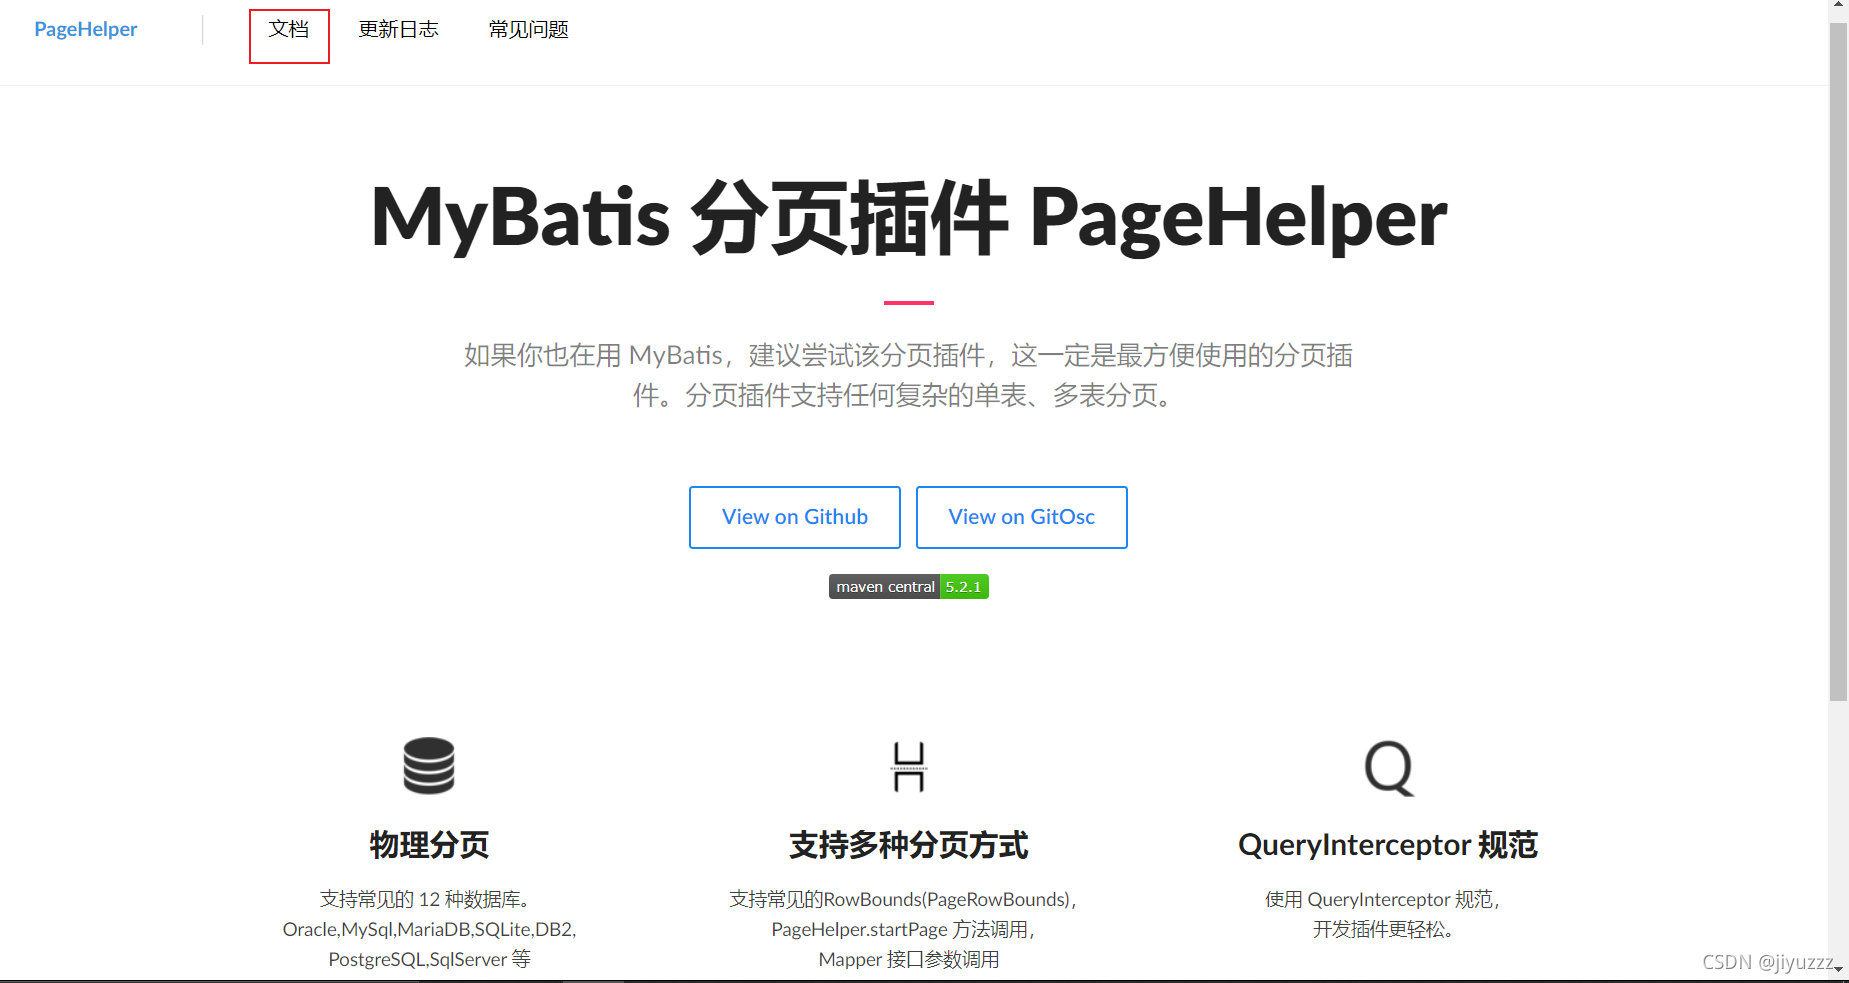This screenshot has height=983, width=1849.
Task: Switch to the 常见问题 tab
Action: pos(528,29)
